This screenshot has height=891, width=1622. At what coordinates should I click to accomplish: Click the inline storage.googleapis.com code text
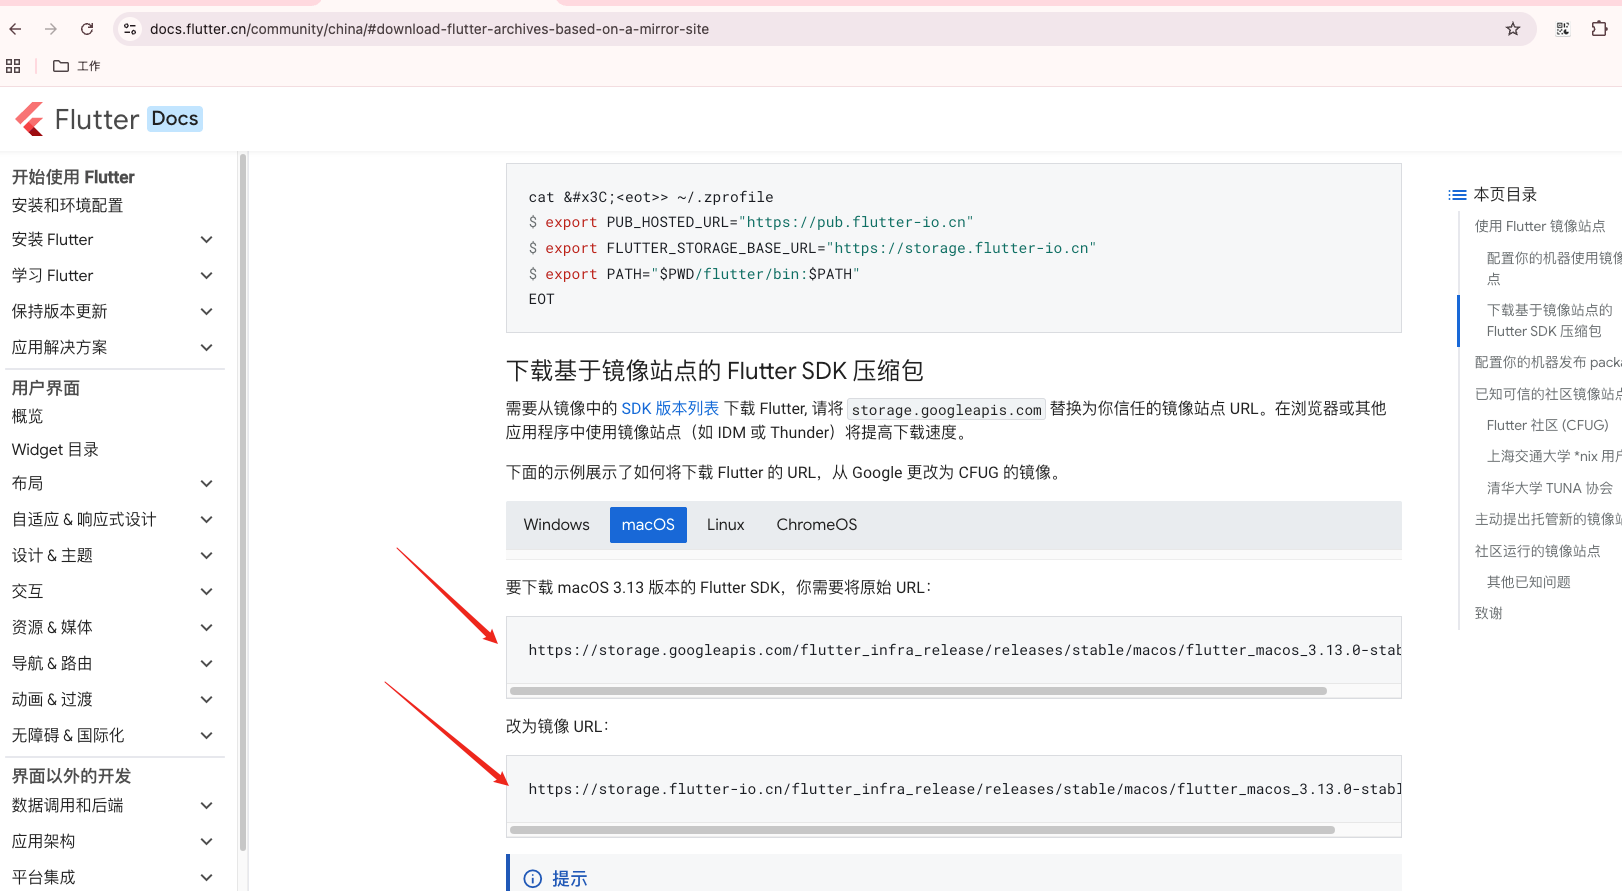coord(946,409)
